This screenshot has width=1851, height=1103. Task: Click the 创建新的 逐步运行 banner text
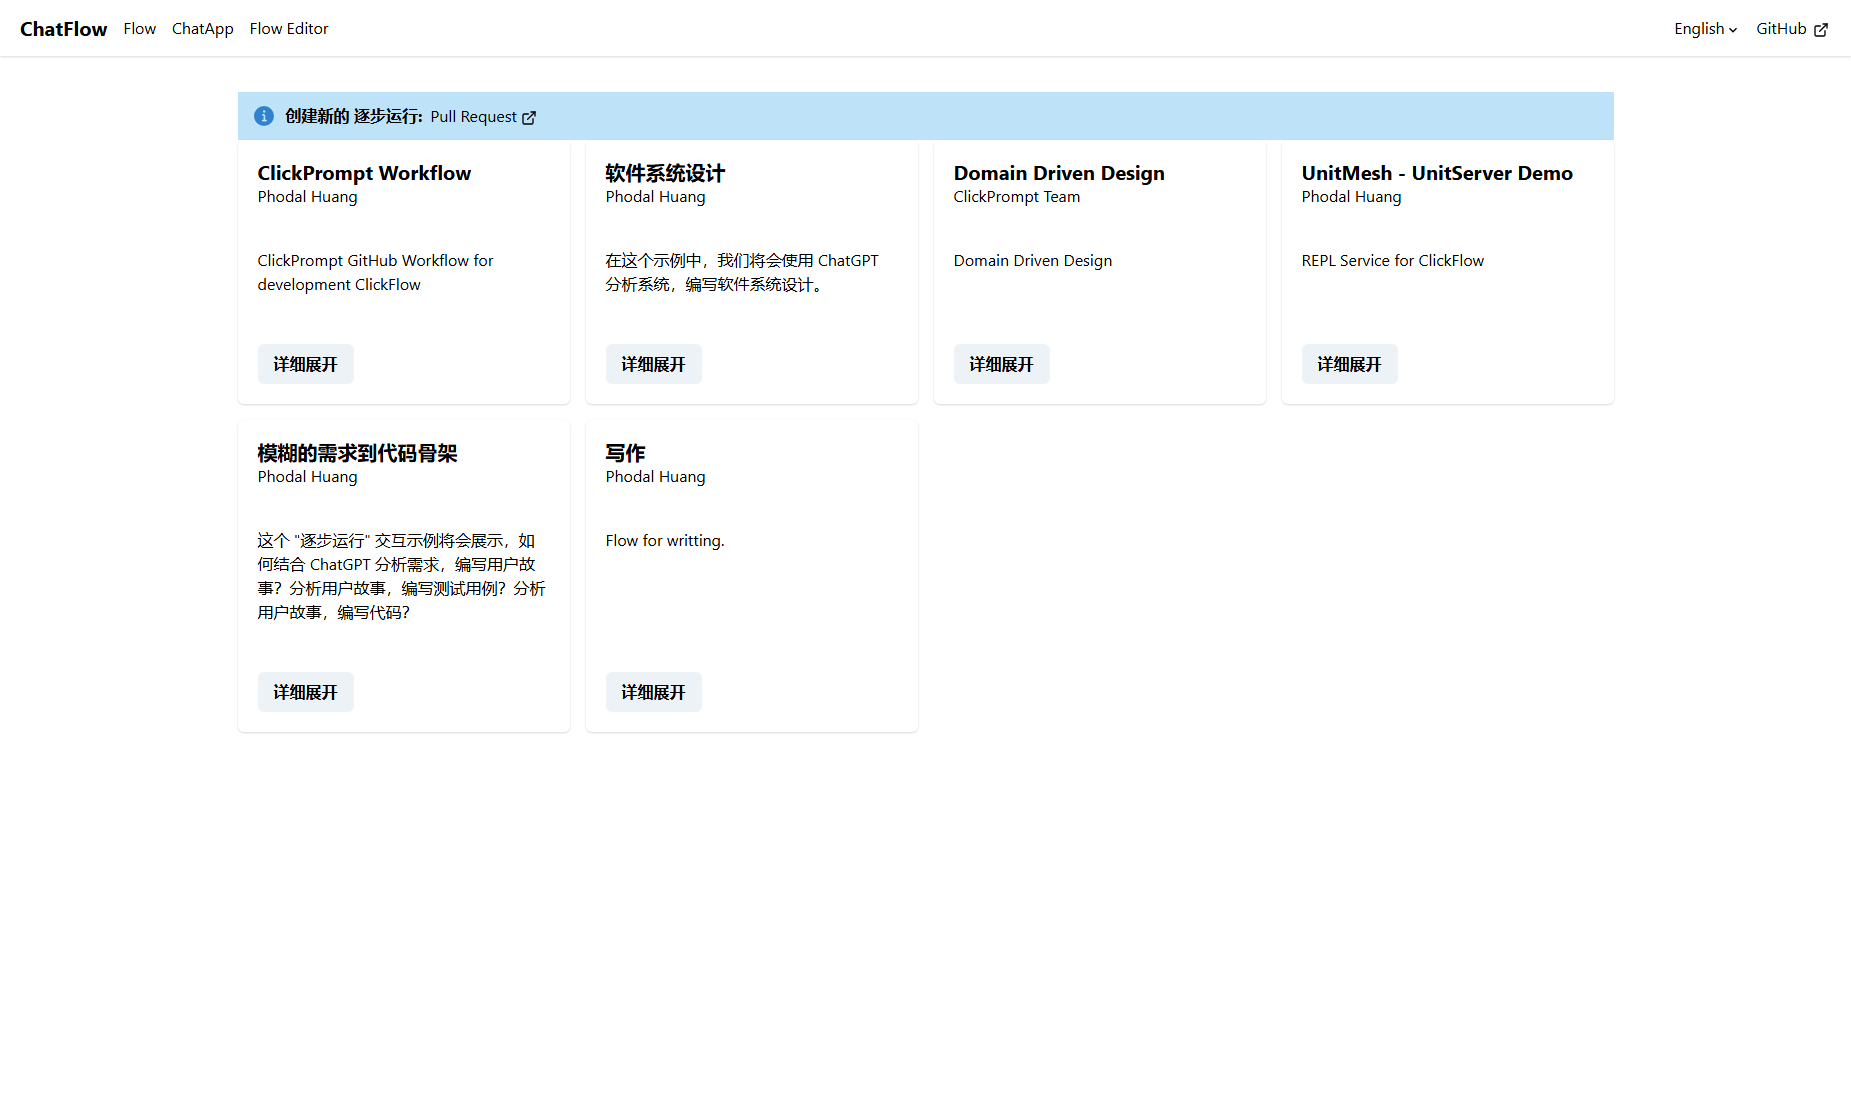point(354,116)
